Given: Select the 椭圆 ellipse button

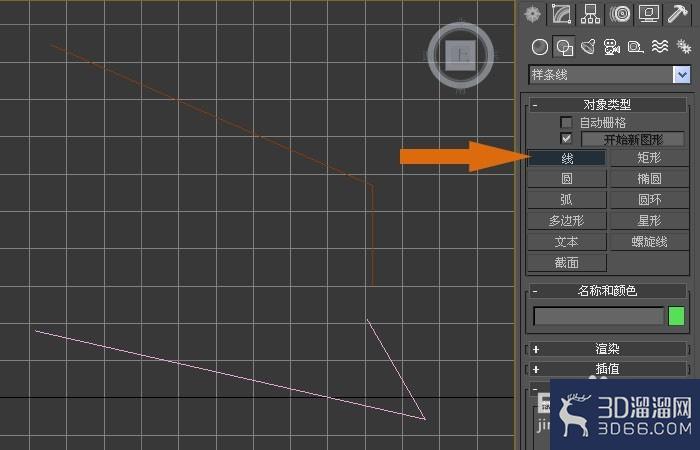Looking at the screenshot, I should (x=650, y=179).
